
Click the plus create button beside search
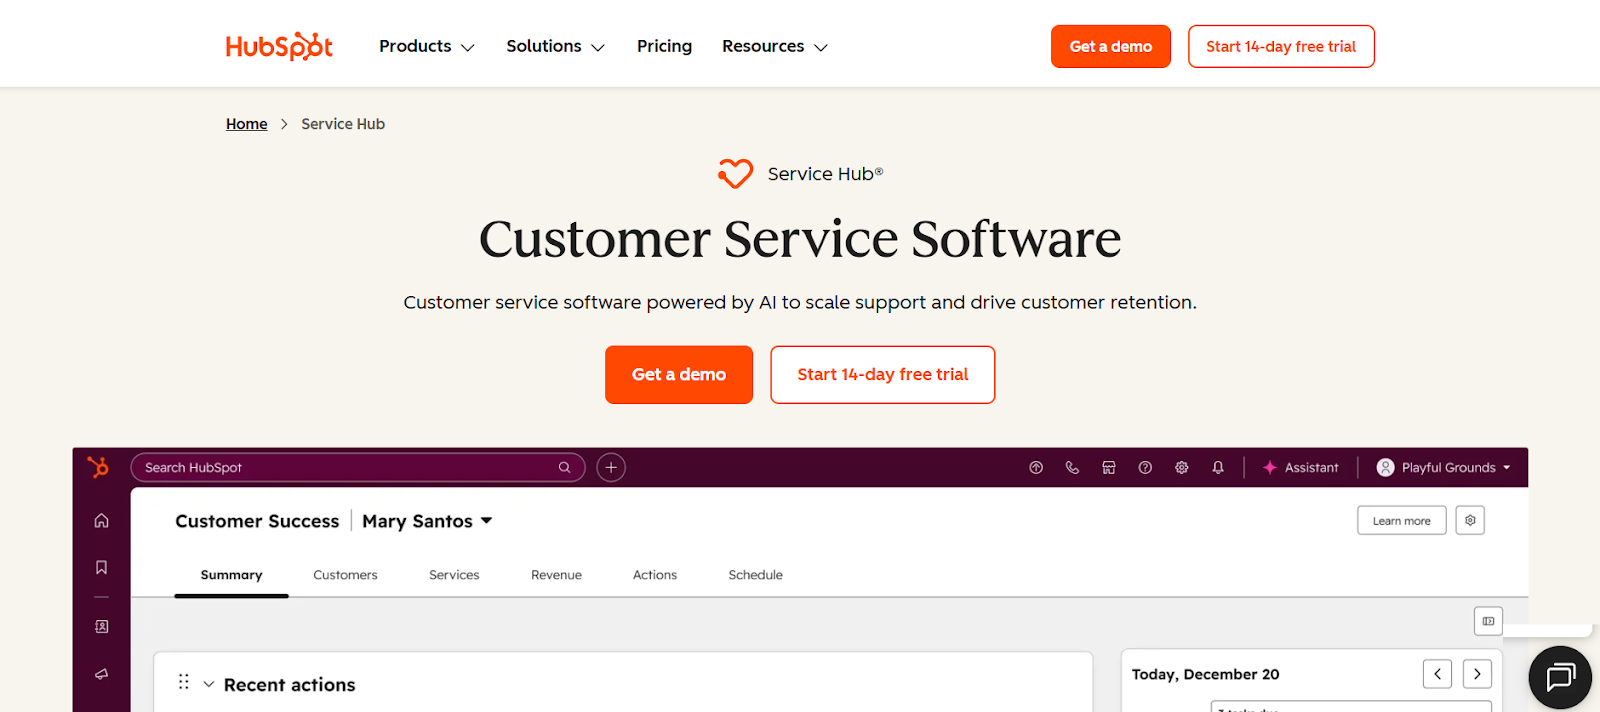point(611,467)
